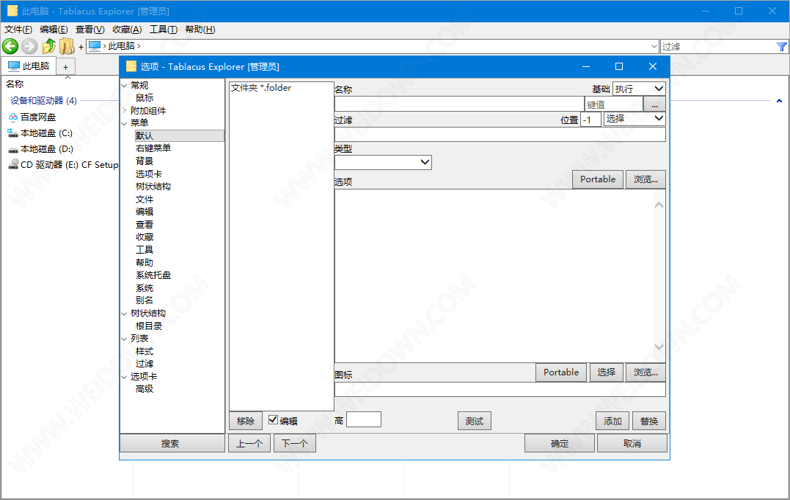
Task: Click the 确定 button
Action: 559,443
